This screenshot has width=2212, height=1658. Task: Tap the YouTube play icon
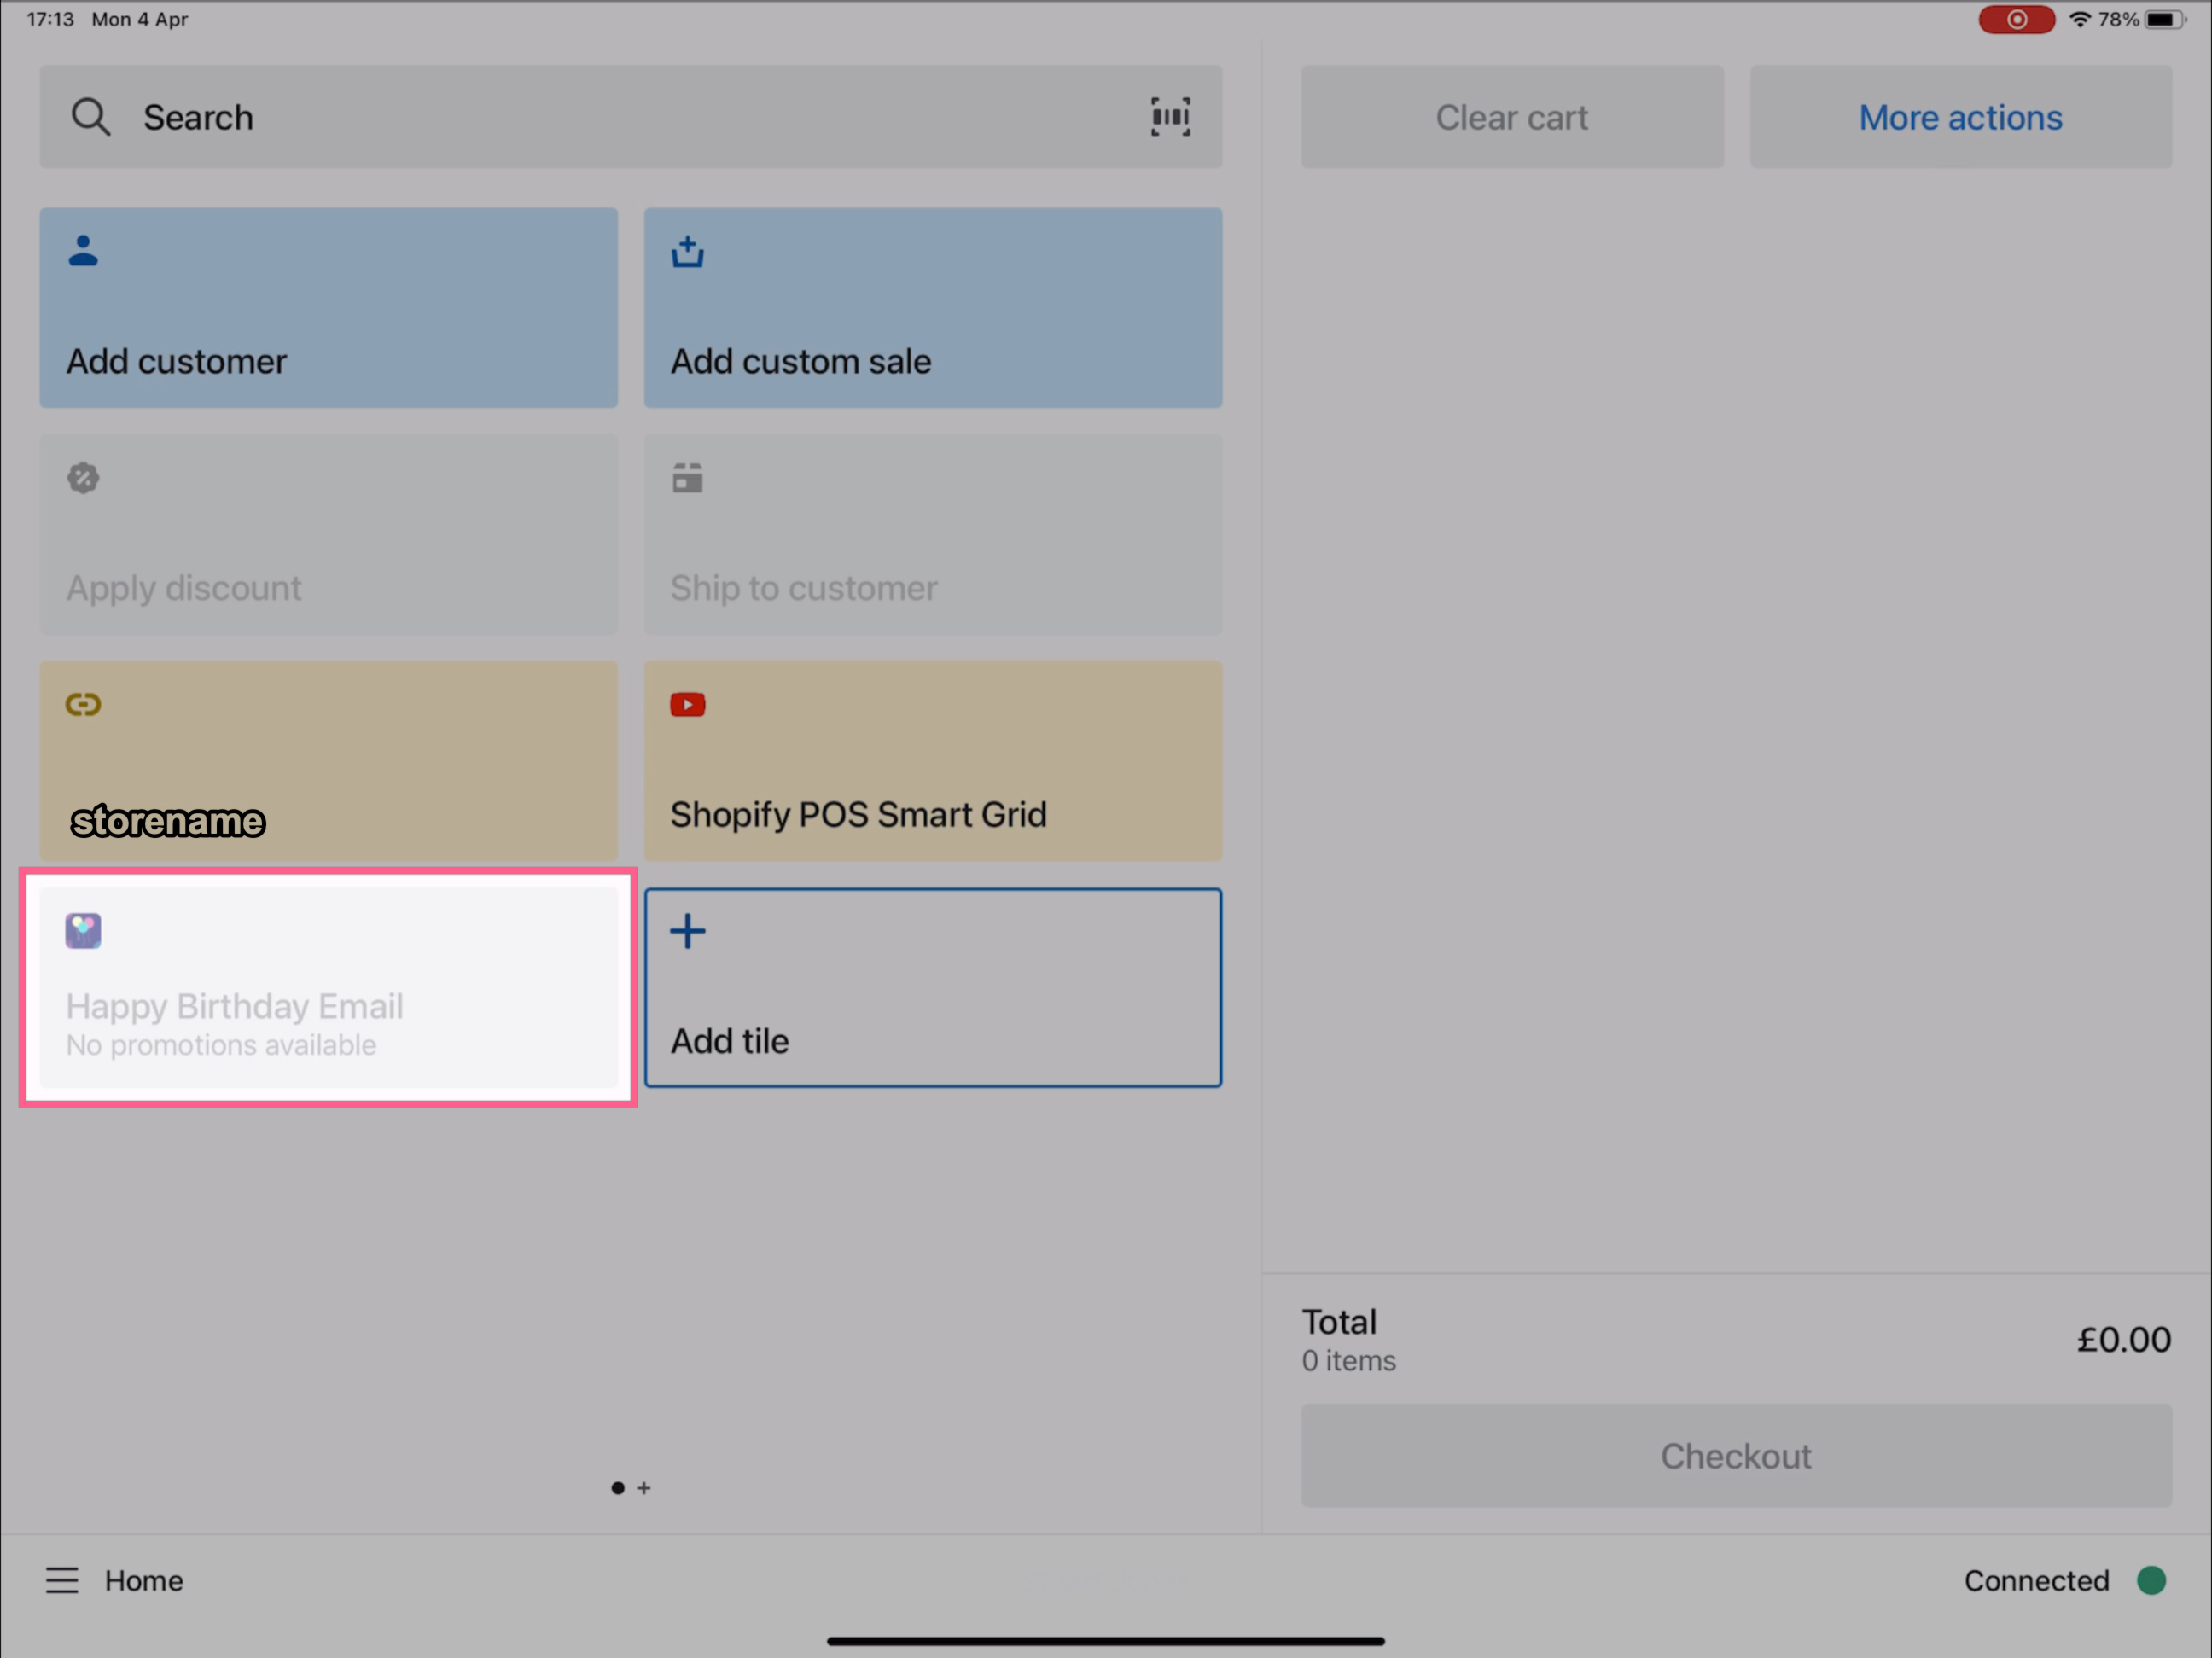[x=687, y=705]
